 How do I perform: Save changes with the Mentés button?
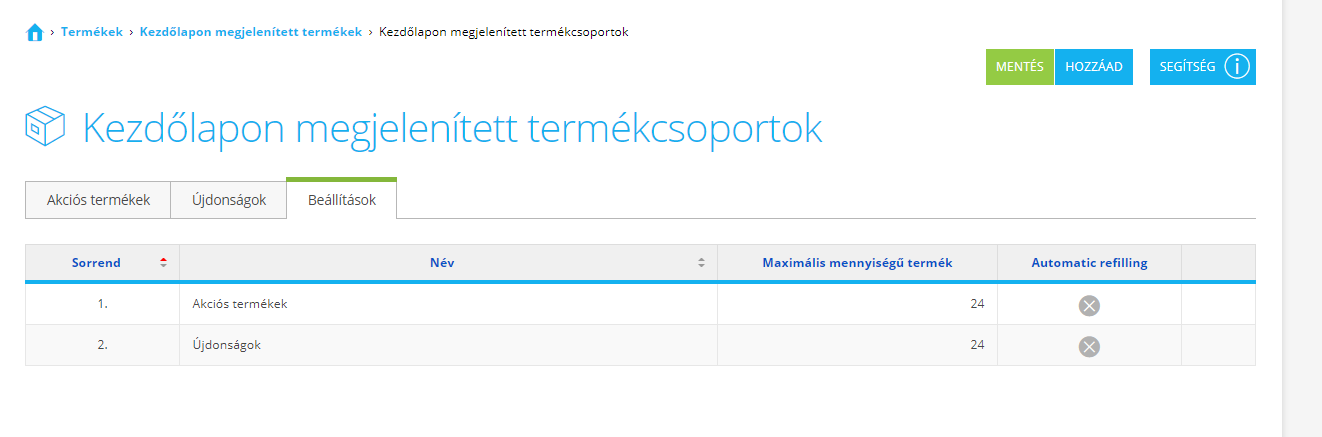pyautogui.click(x=1020, y=67)
